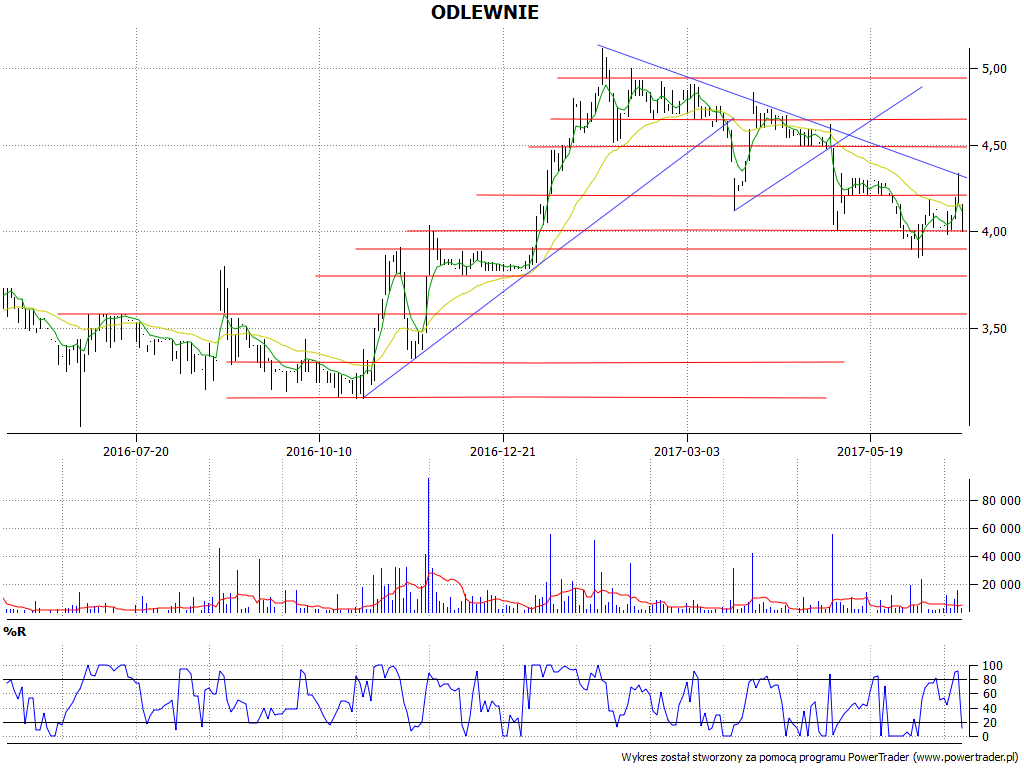Click the 40 level on %R axis
The height and width of the screenshot is (768, 1024).
pyautogui.click(x=989, y=709)
